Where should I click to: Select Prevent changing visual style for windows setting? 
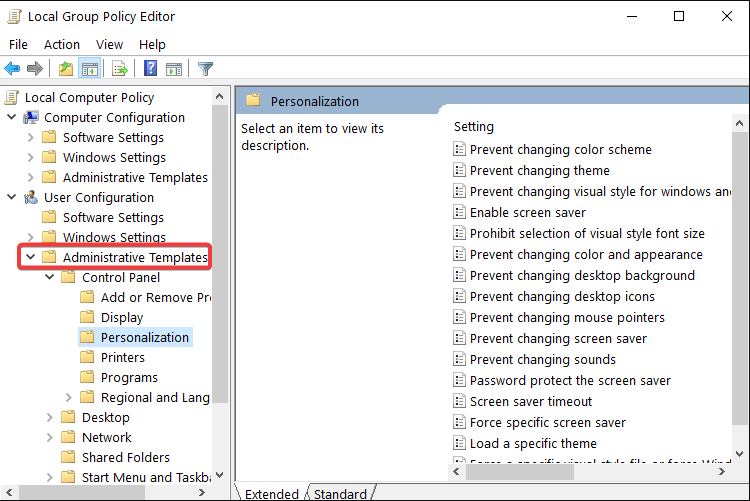click(x=600, y=191)
